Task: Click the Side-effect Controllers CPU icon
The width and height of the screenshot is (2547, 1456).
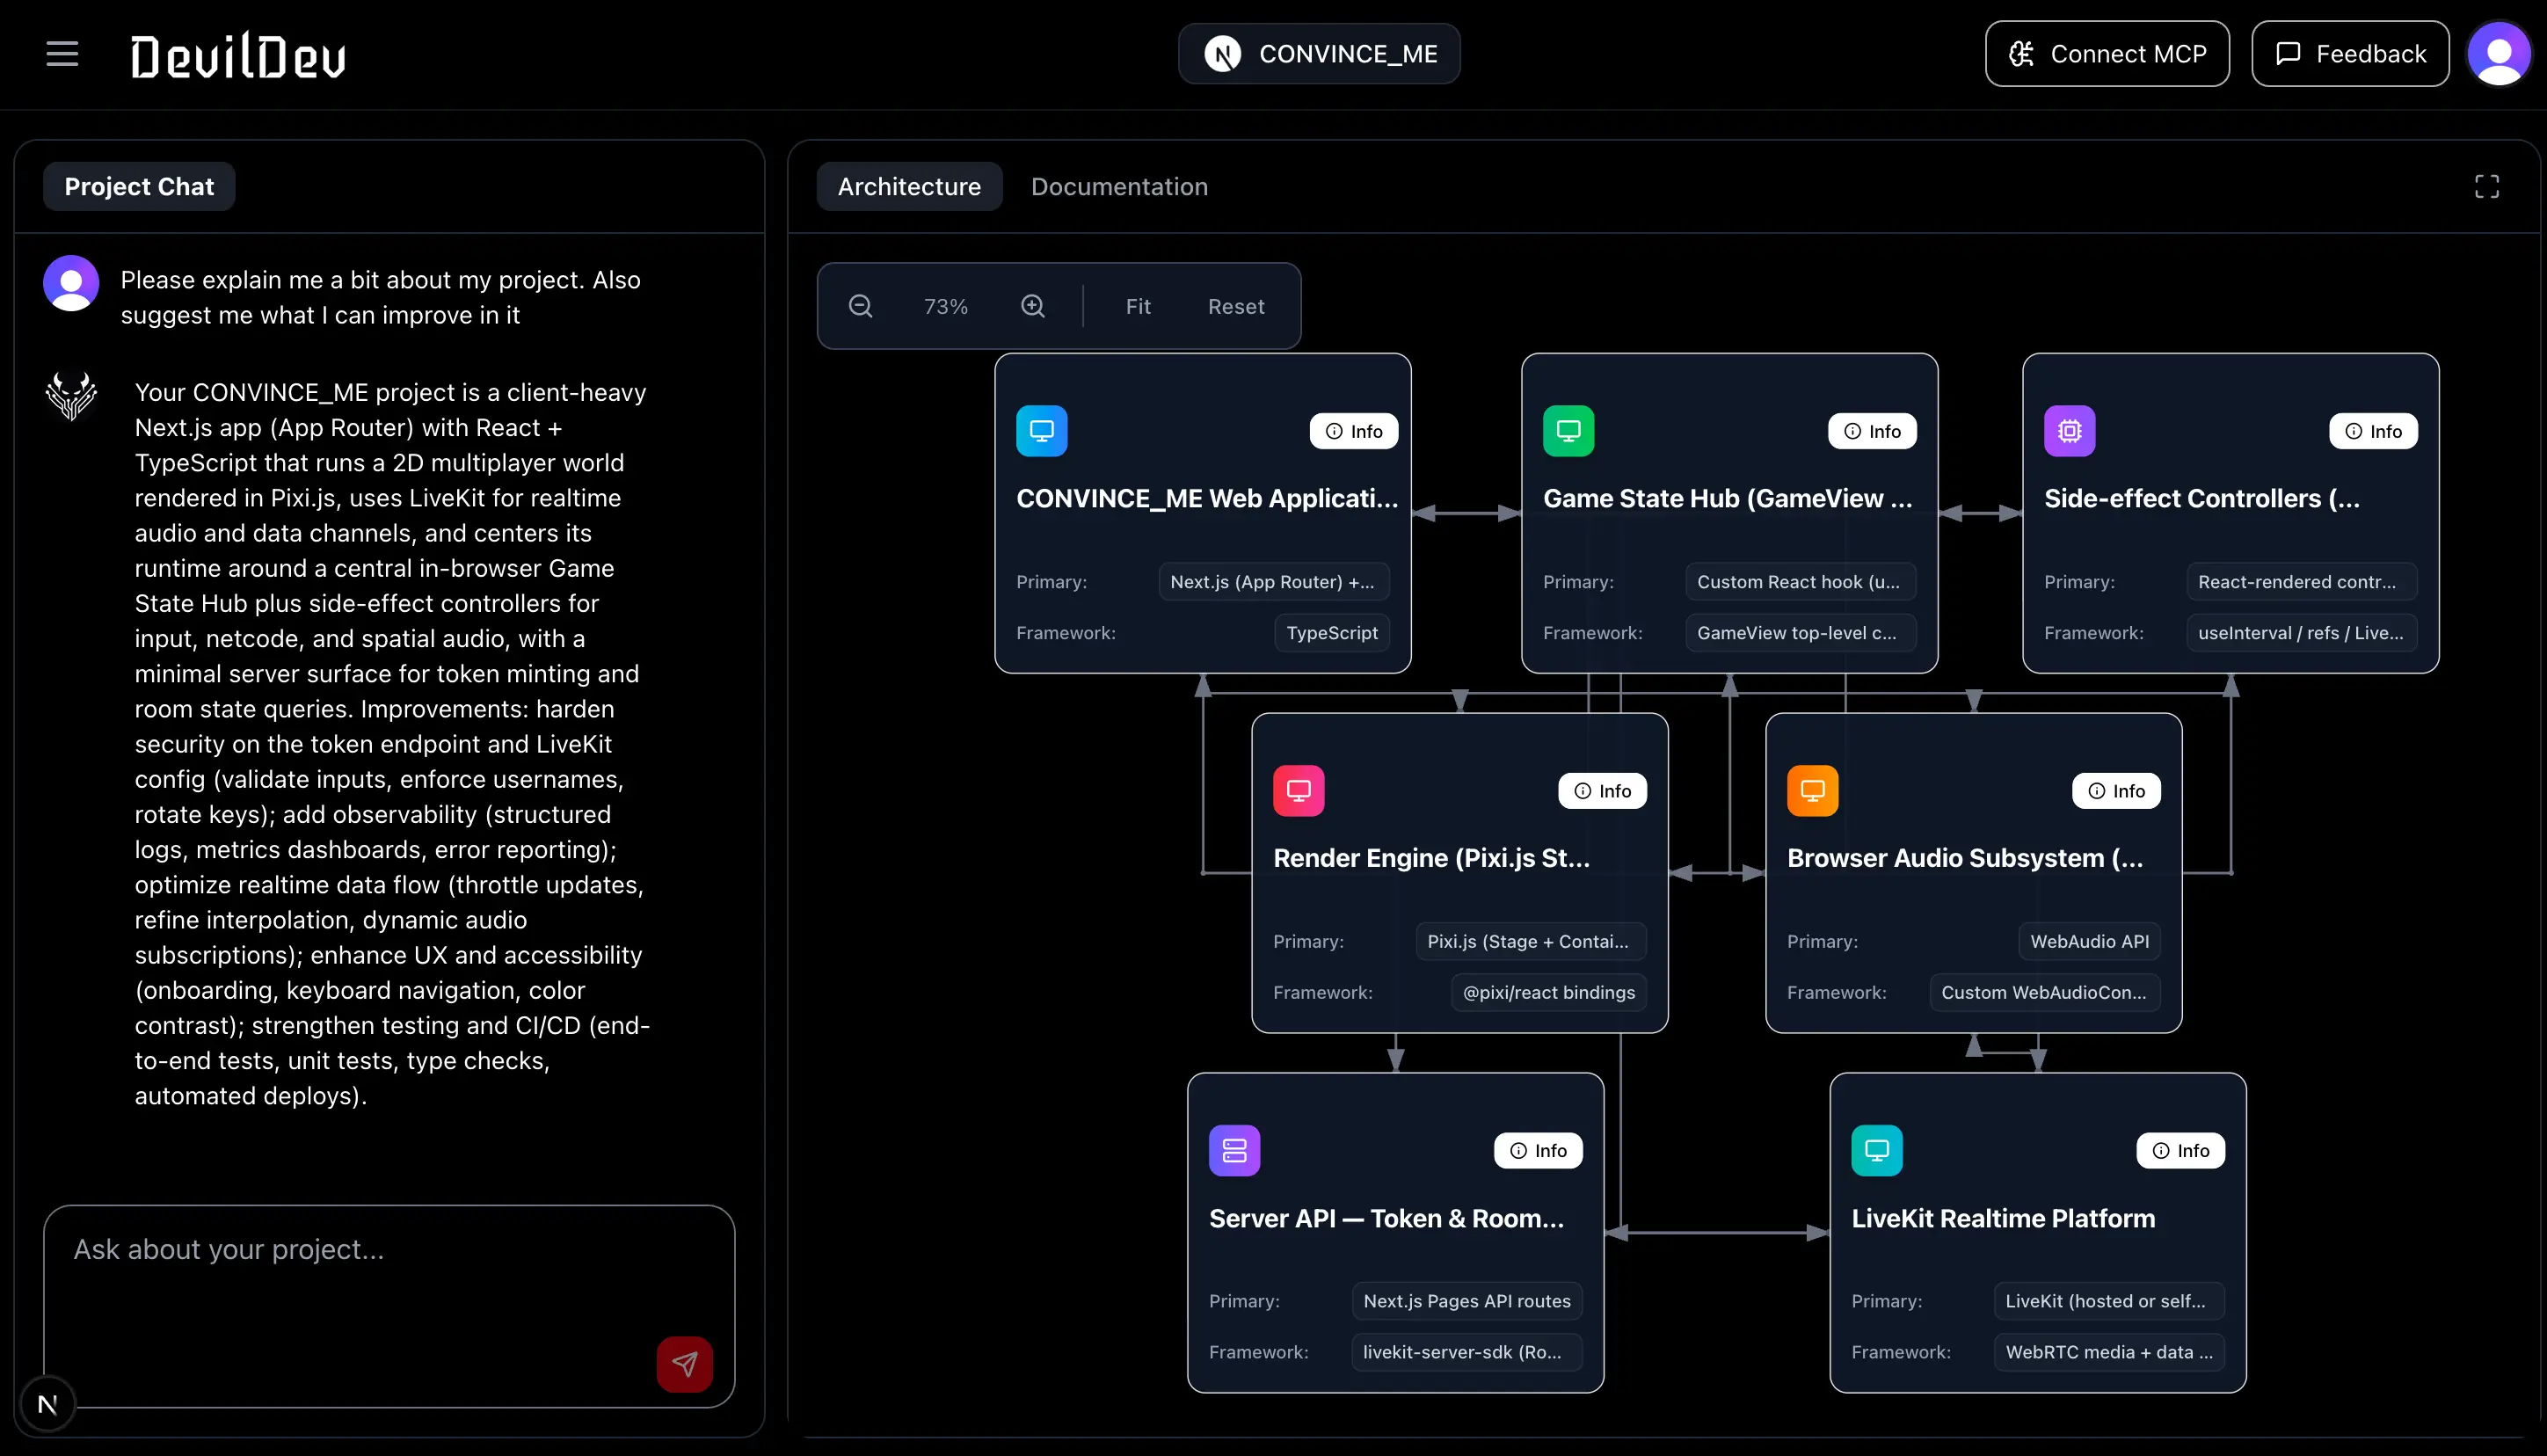Action: (x=2069, y=430)
